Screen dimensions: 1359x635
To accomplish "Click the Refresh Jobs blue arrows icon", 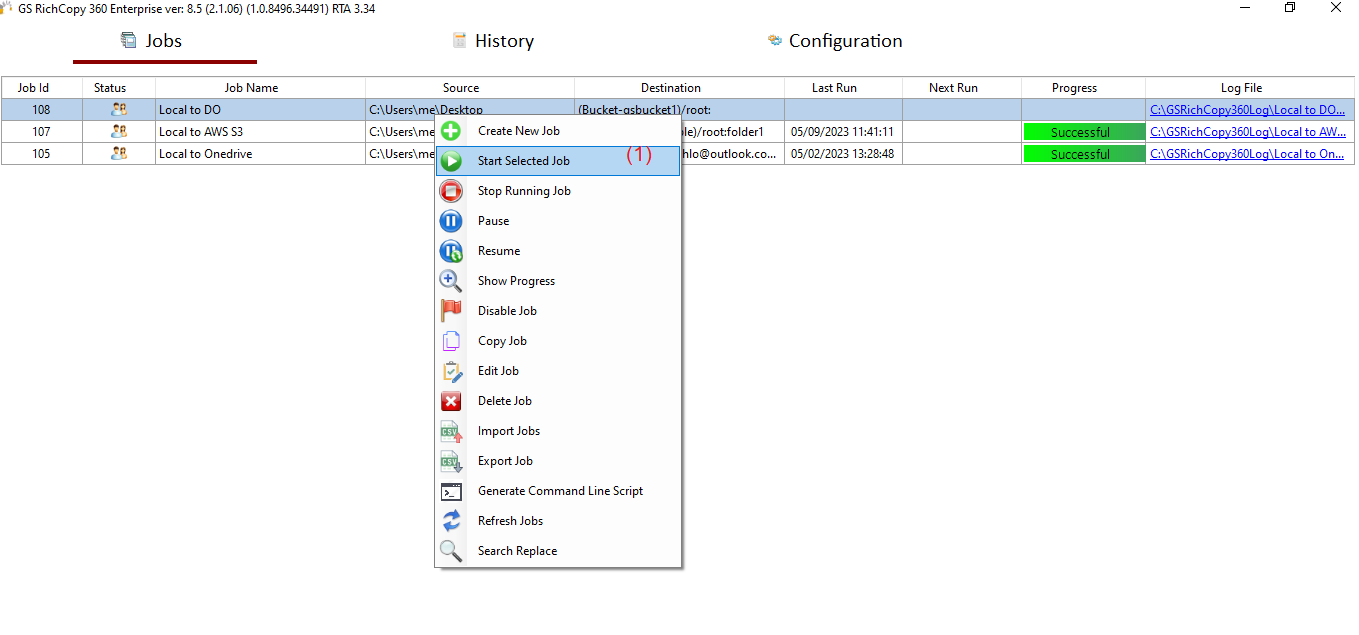I will click(451, 521).
